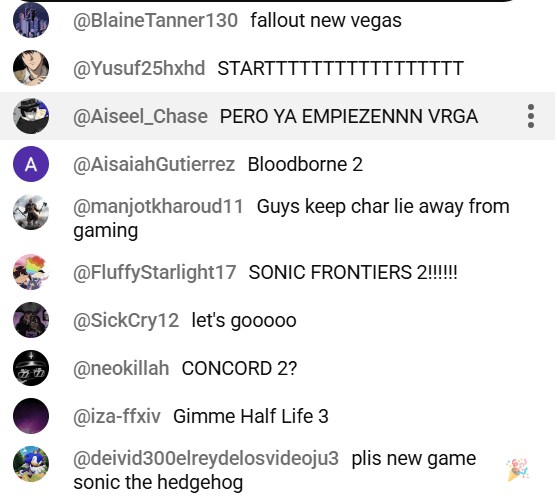Click the @neokillah username
The width and height of the screenshot is (557, 499).
[x=121, y=368]
